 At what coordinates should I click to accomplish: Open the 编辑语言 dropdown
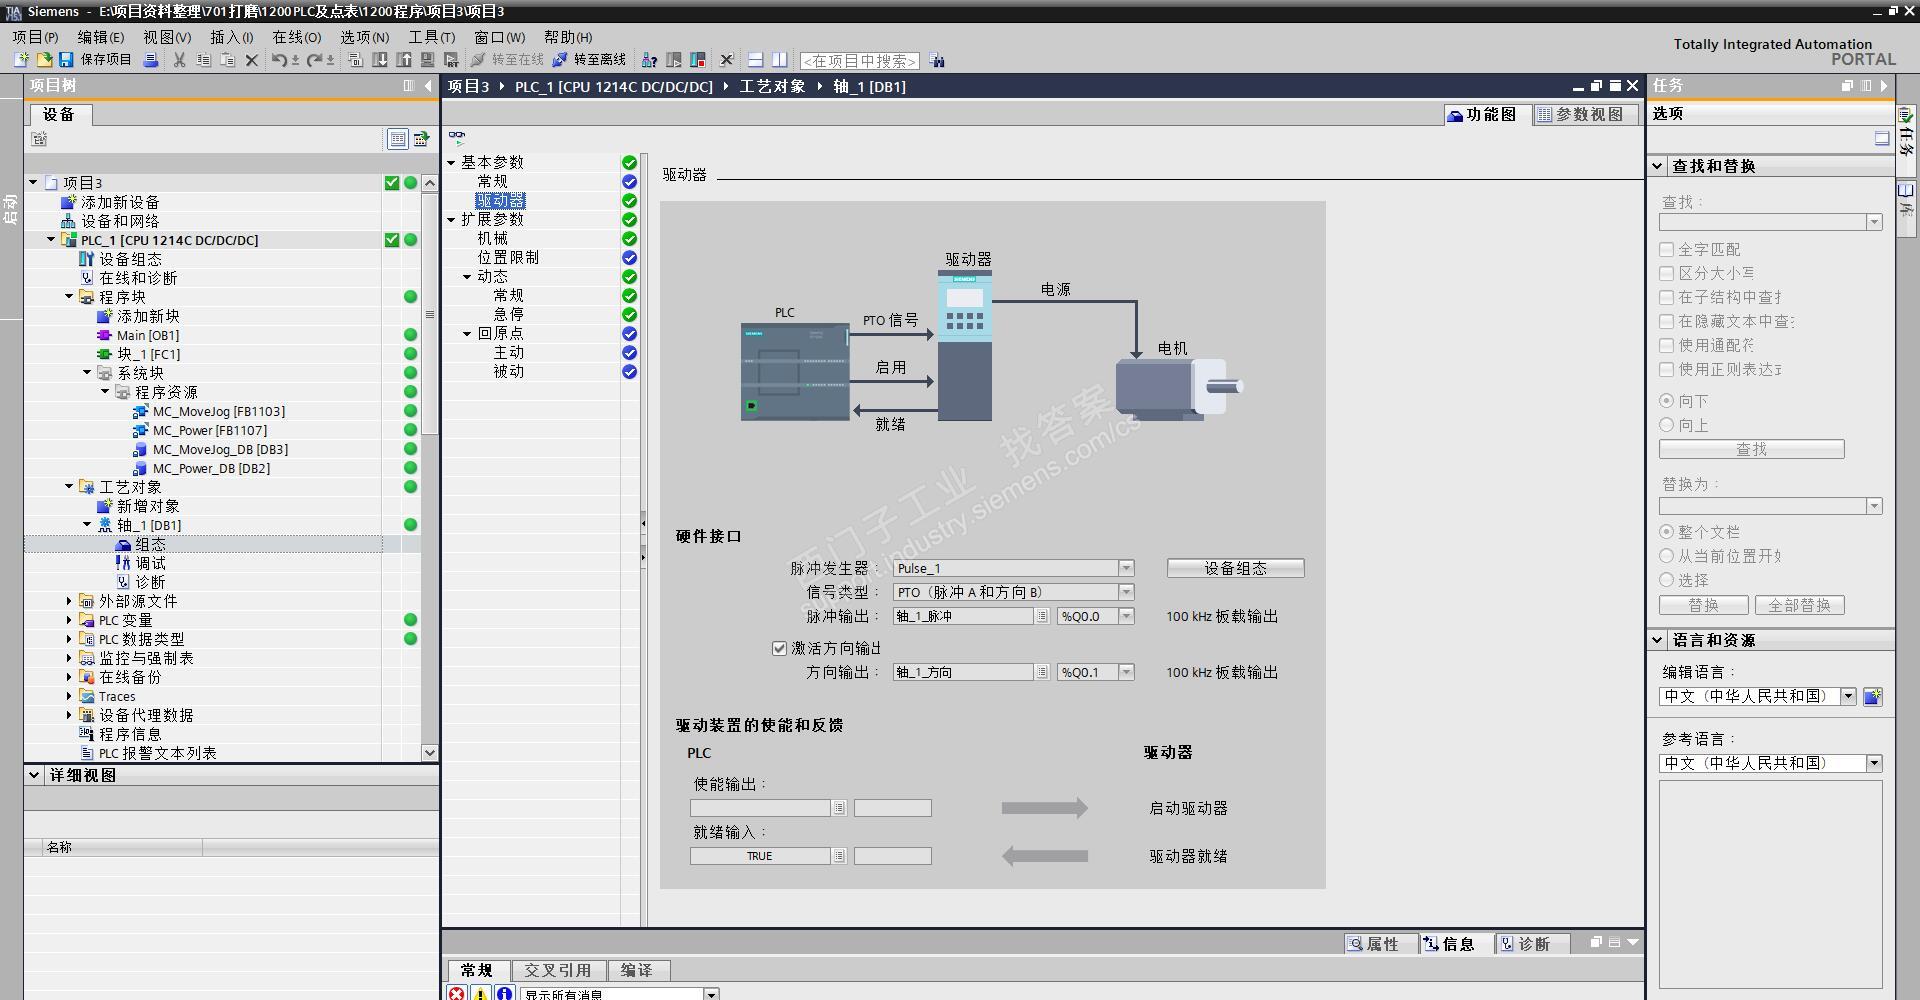click(1848, 696)
